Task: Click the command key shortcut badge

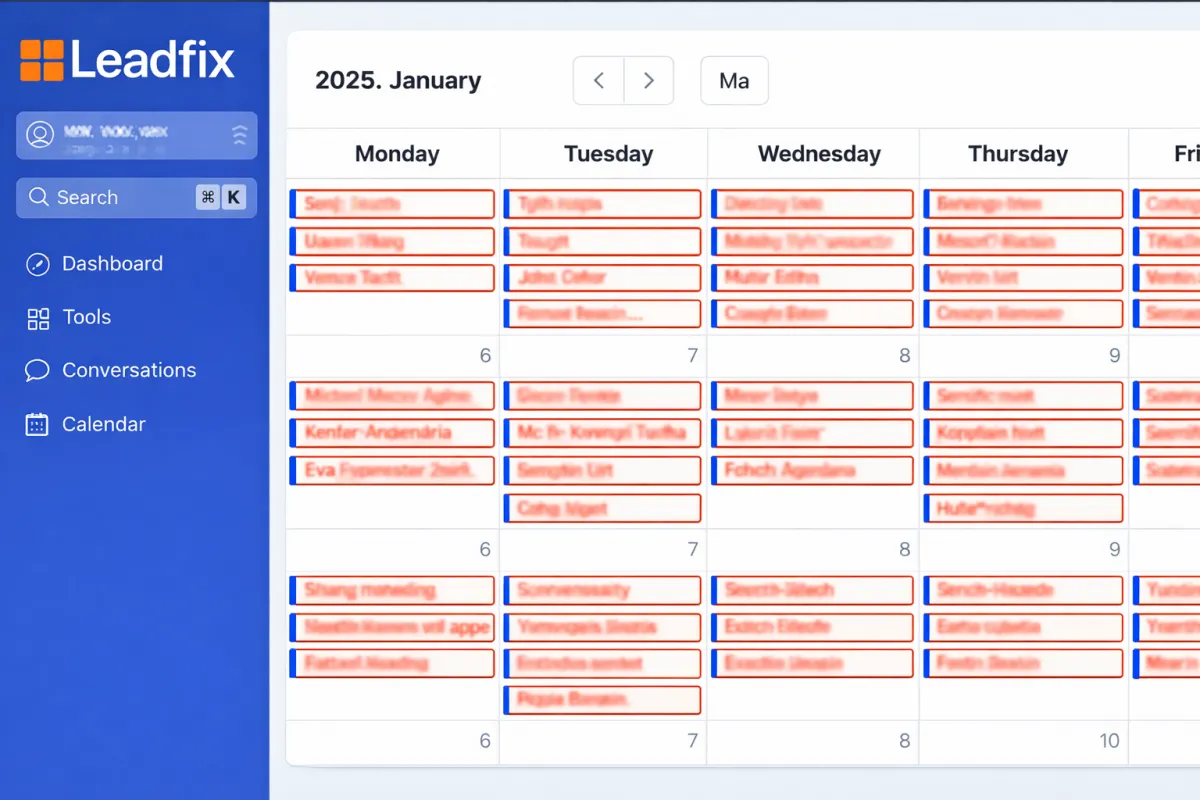Action: pyautogui.click(x=207, y=197)
